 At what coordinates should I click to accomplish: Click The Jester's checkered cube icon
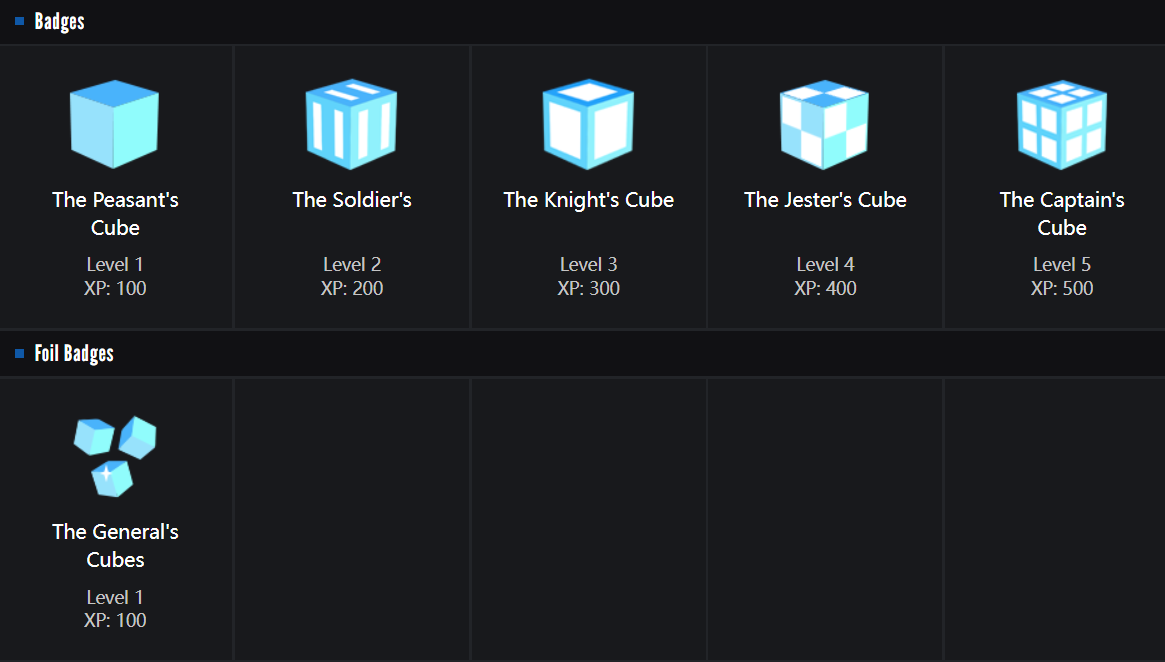(x=825, y=124)
